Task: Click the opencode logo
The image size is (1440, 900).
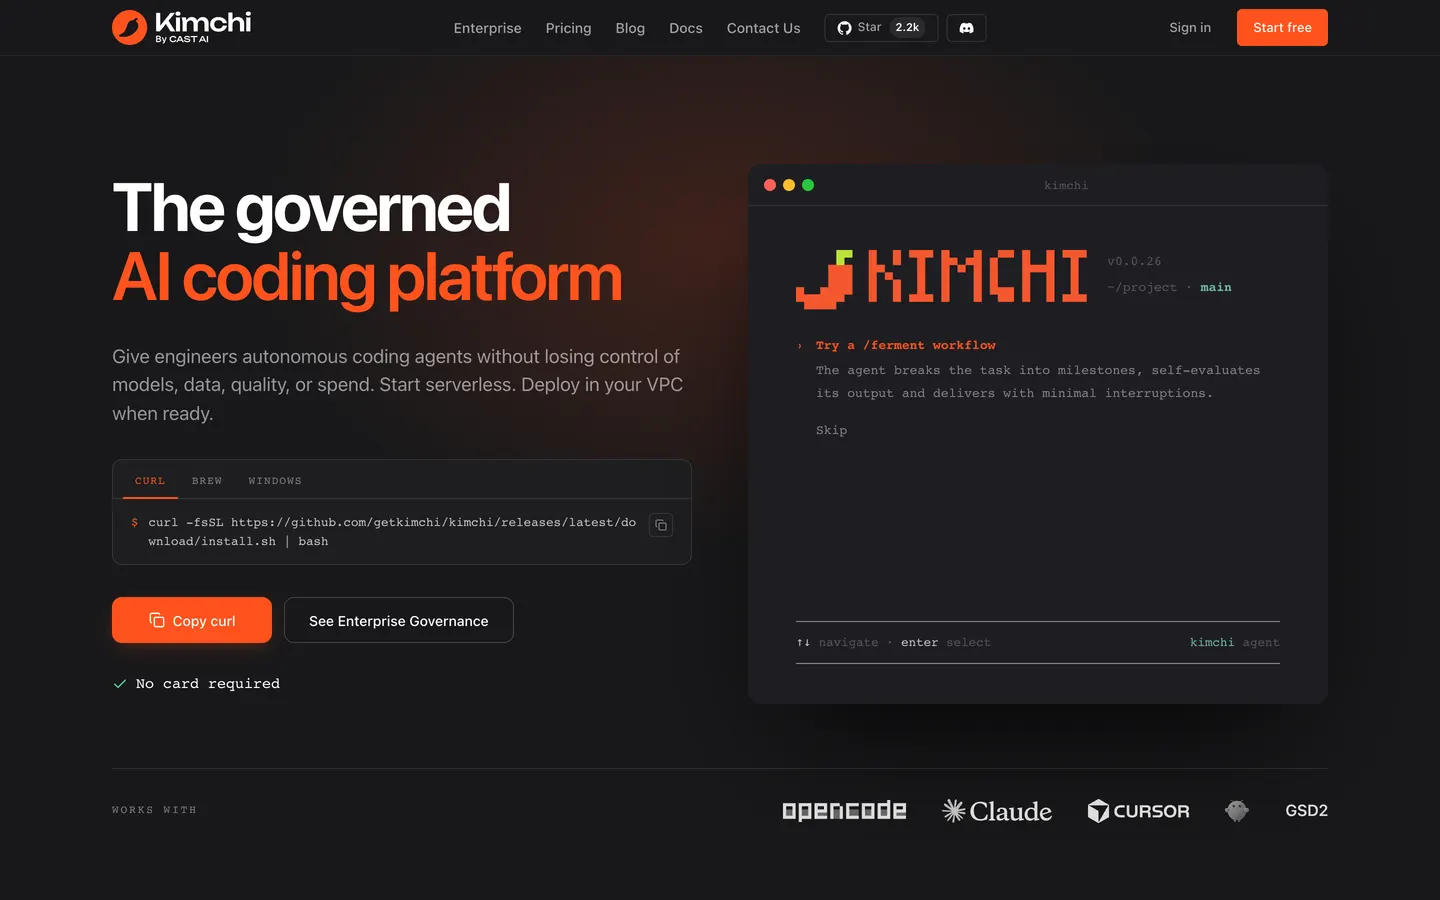Action: (x=844, y=810)
